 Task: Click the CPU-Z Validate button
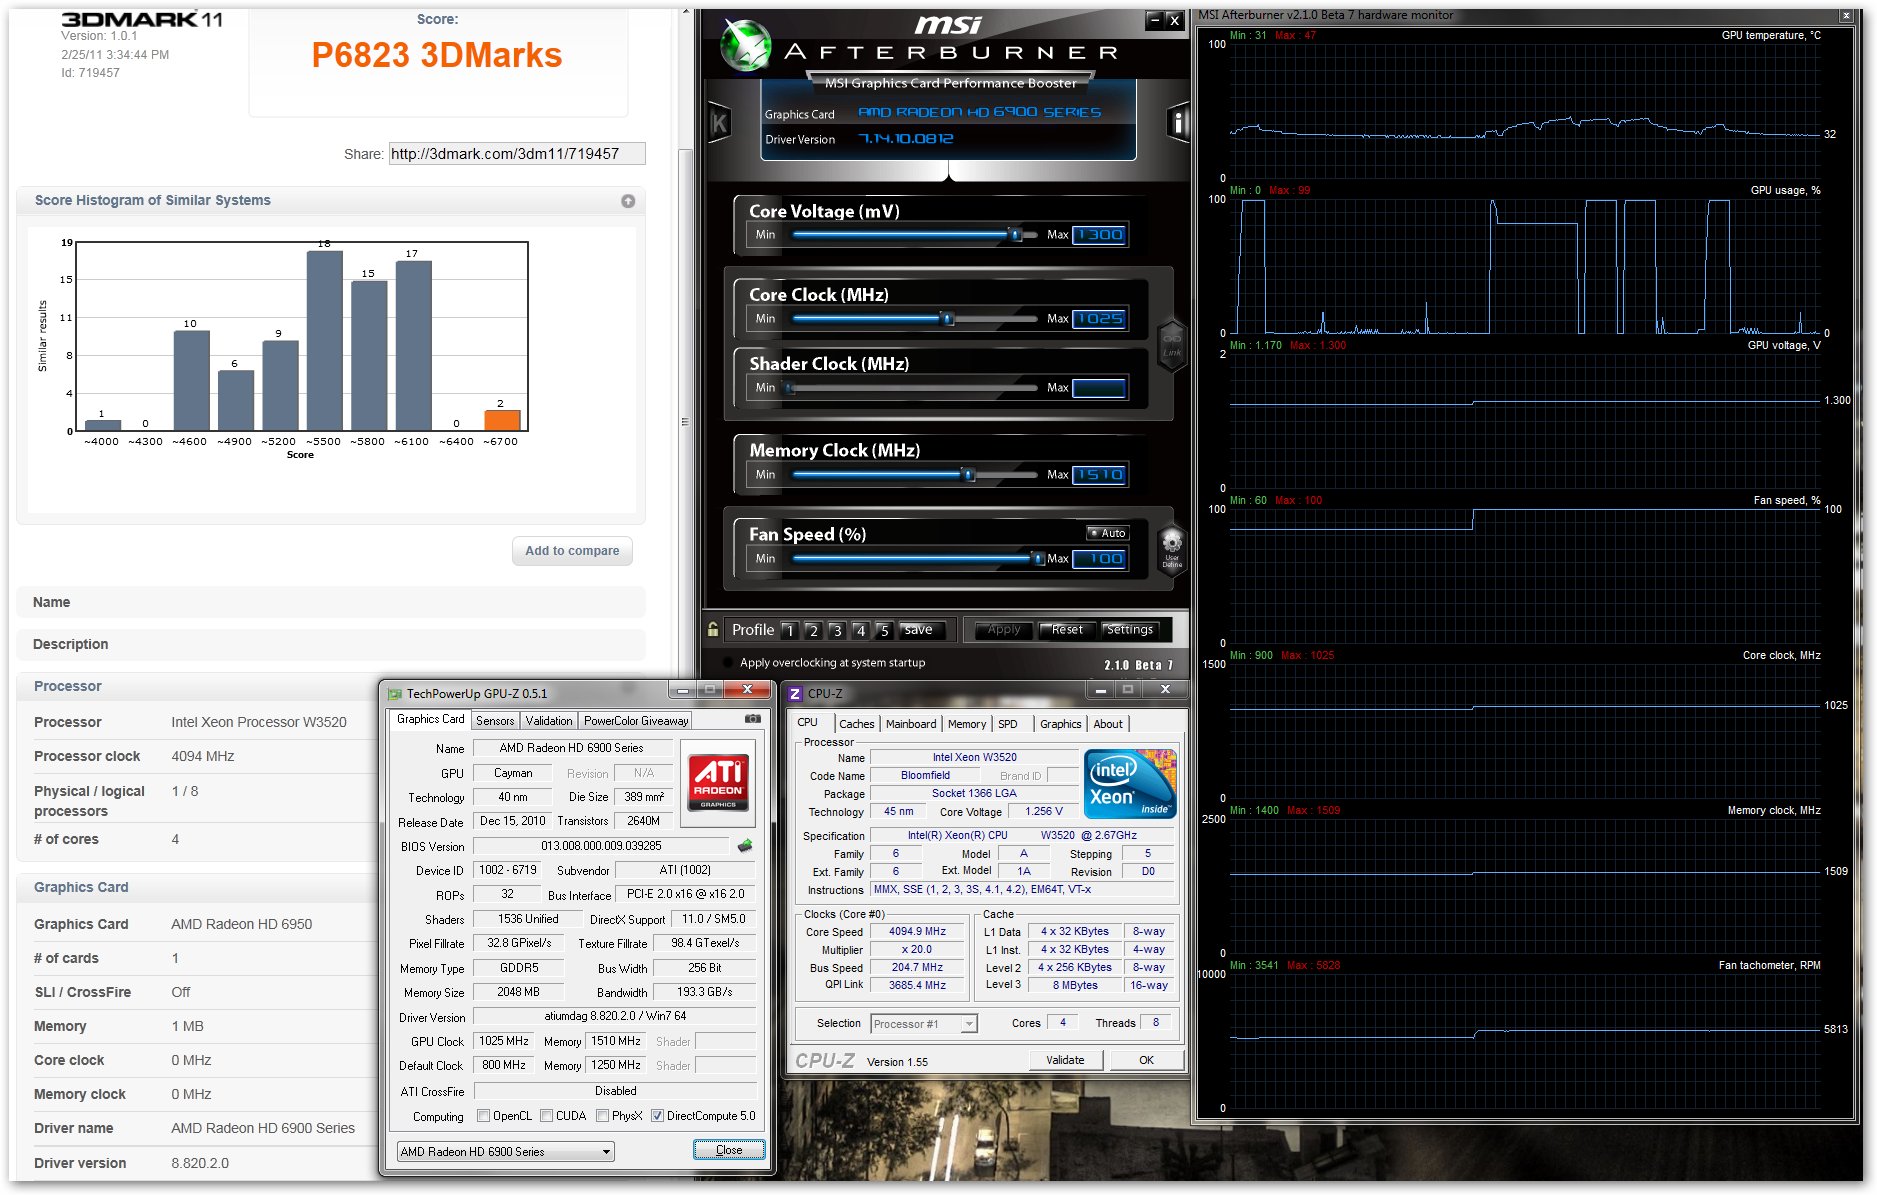pos(1066,1060)
